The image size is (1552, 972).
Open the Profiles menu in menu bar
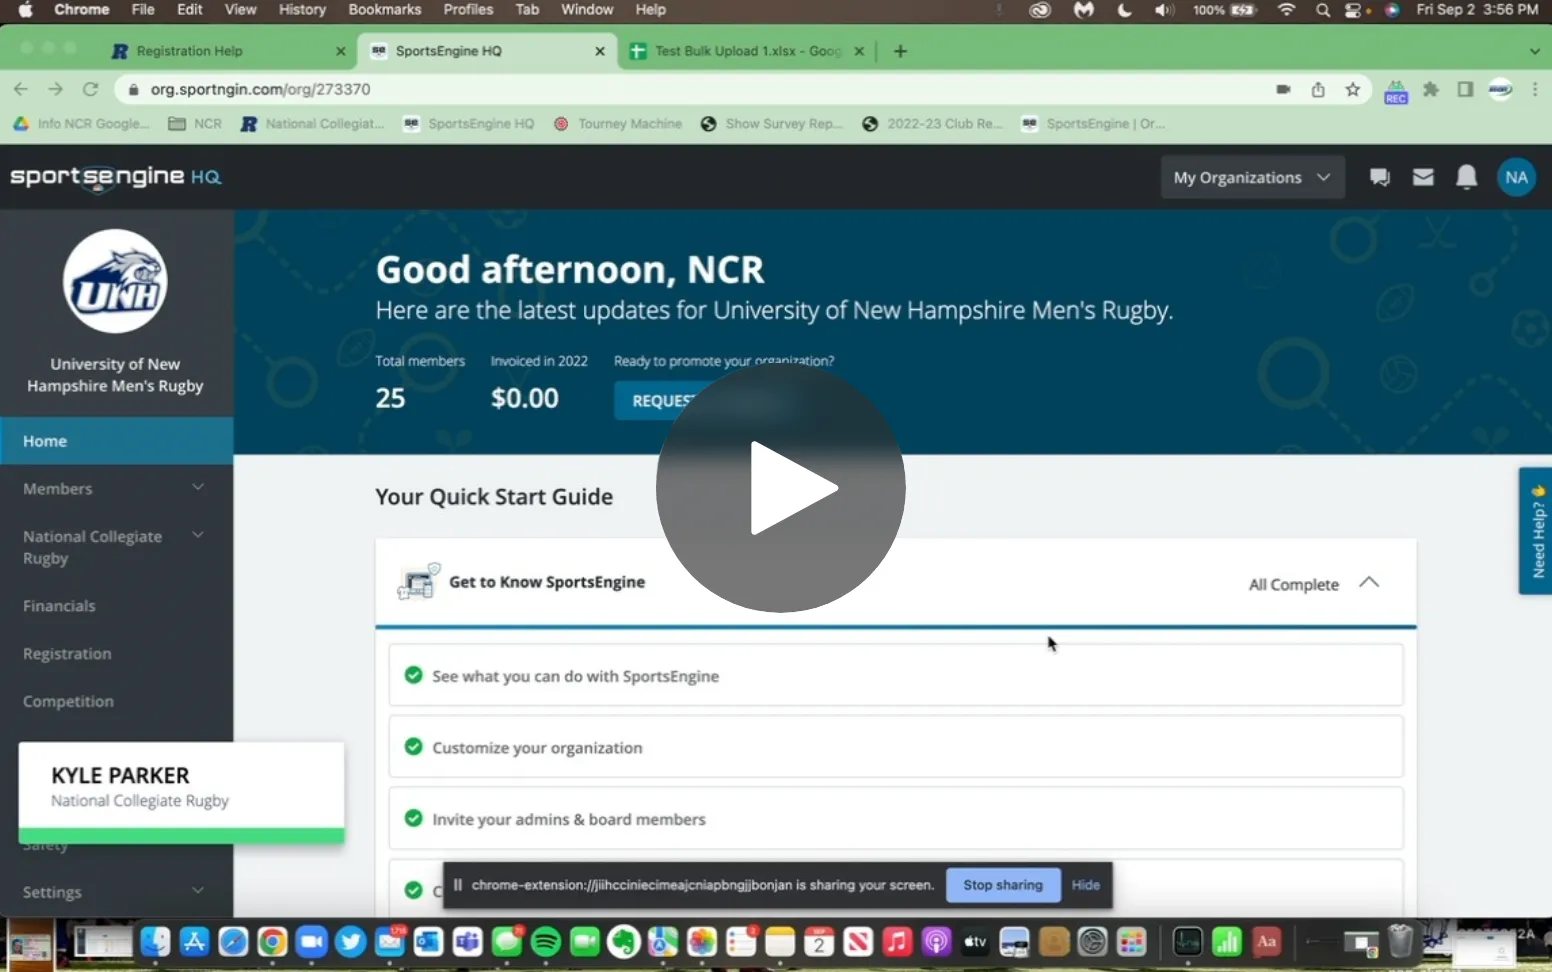[x=468, y=9]
